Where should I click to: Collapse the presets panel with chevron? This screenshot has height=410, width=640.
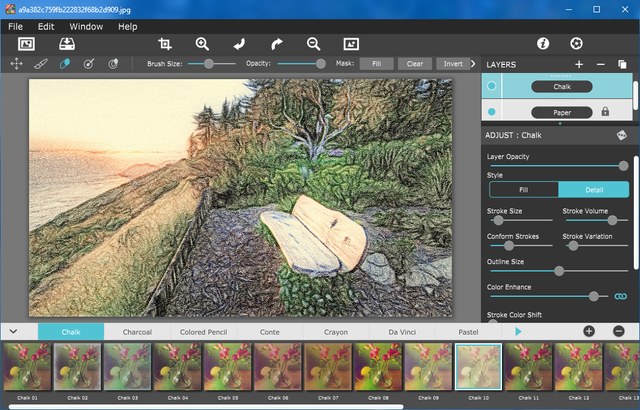14,331
